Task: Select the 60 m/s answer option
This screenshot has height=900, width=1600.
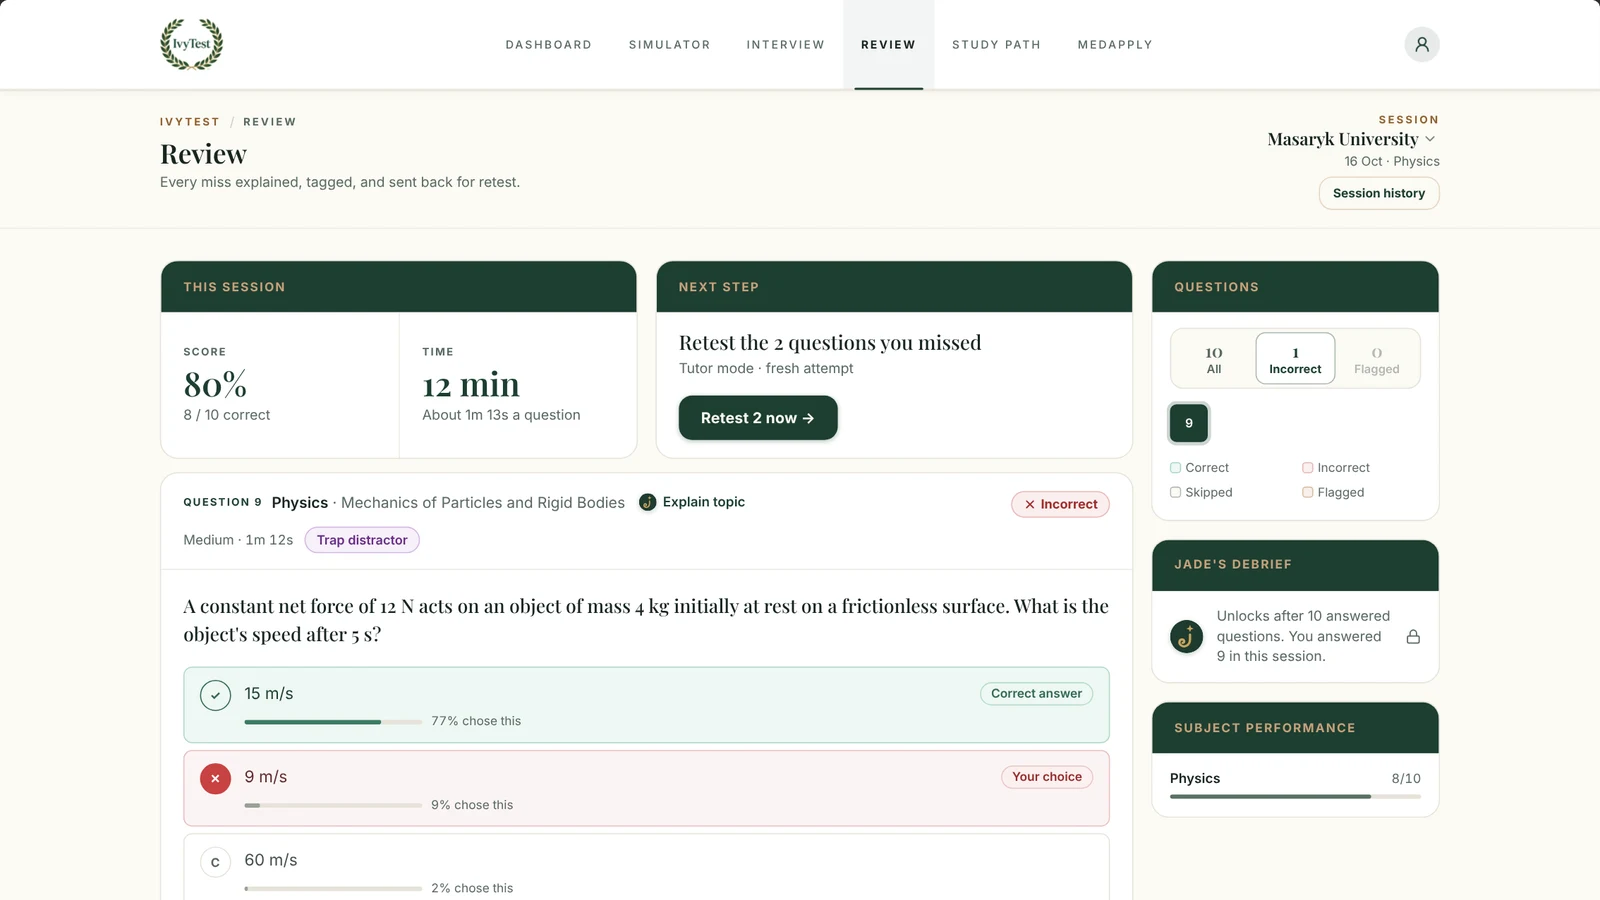Action: click(x=646, y=867)
